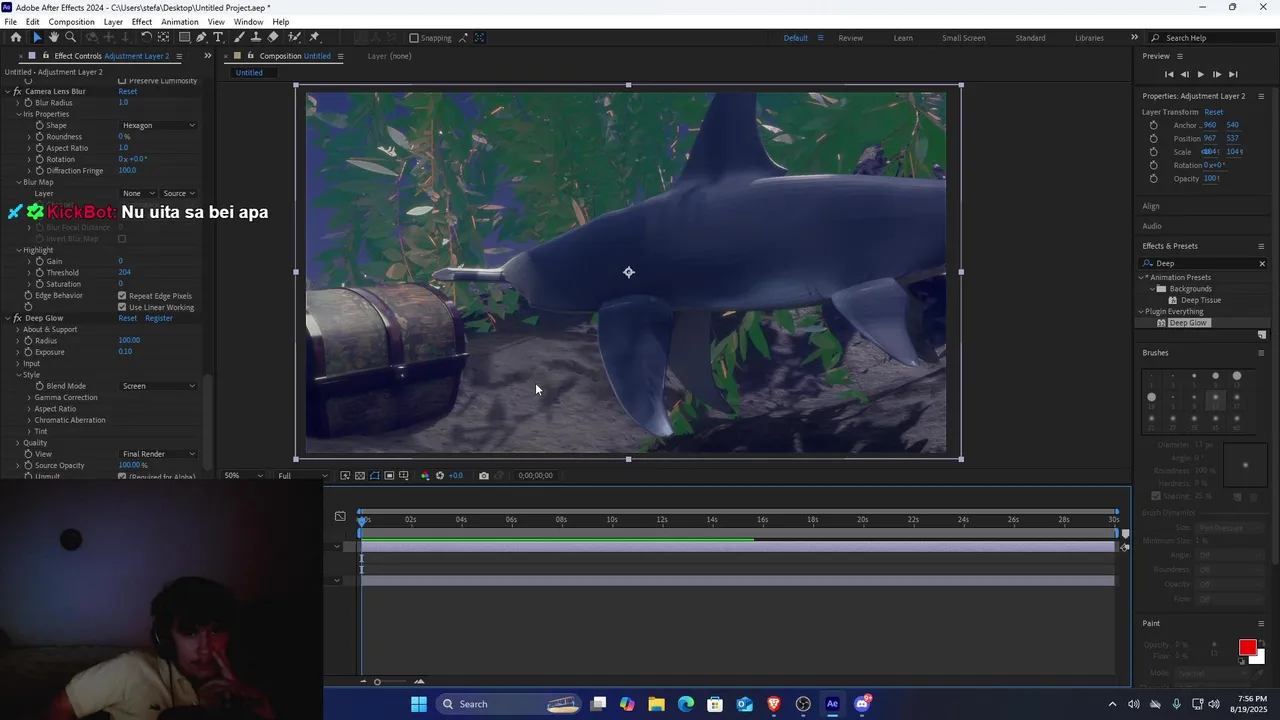Toggle the Blur Radius stopwatch
The image size is (1280, 720).
click(28, 103)
